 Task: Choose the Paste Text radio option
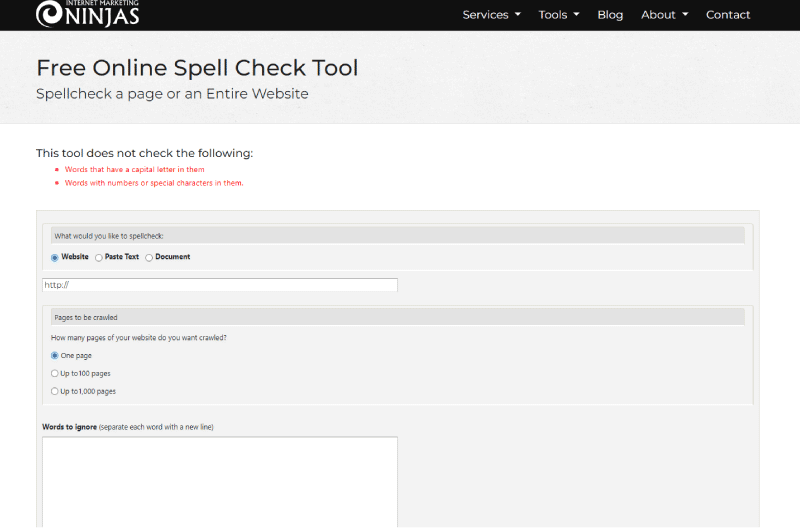99,257
